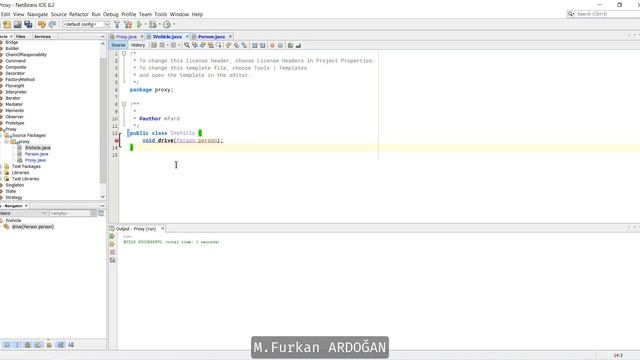Click the Projects panel vertical scrollbar
Viewport: 640px width, 360px height.
pyautogui.click(x=103, y=120)
